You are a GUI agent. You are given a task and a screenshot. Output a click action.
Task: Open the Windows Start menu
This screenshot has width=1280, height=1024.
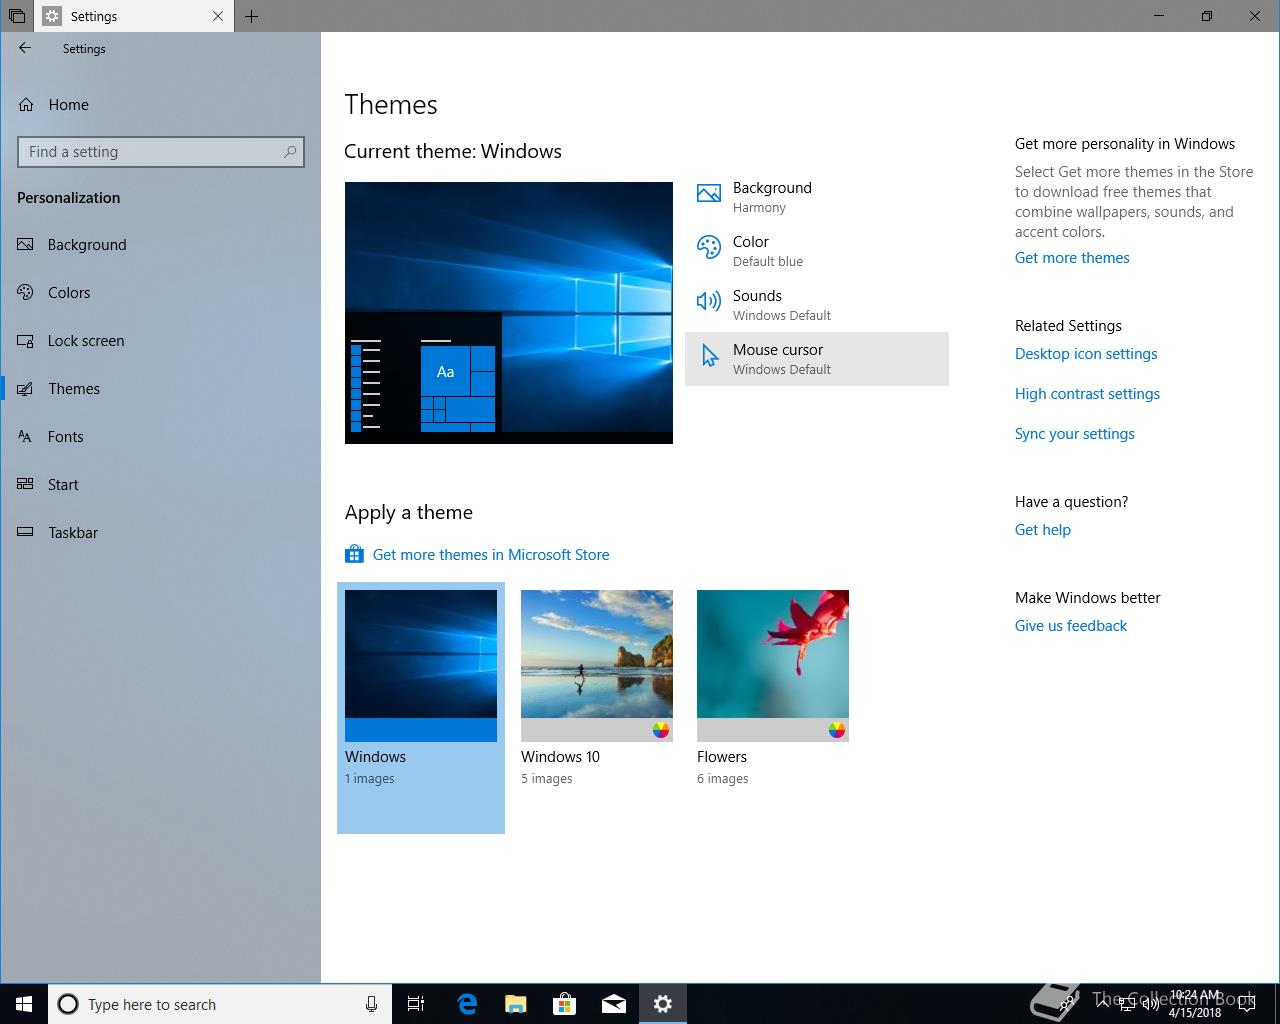click(24, 1004)
